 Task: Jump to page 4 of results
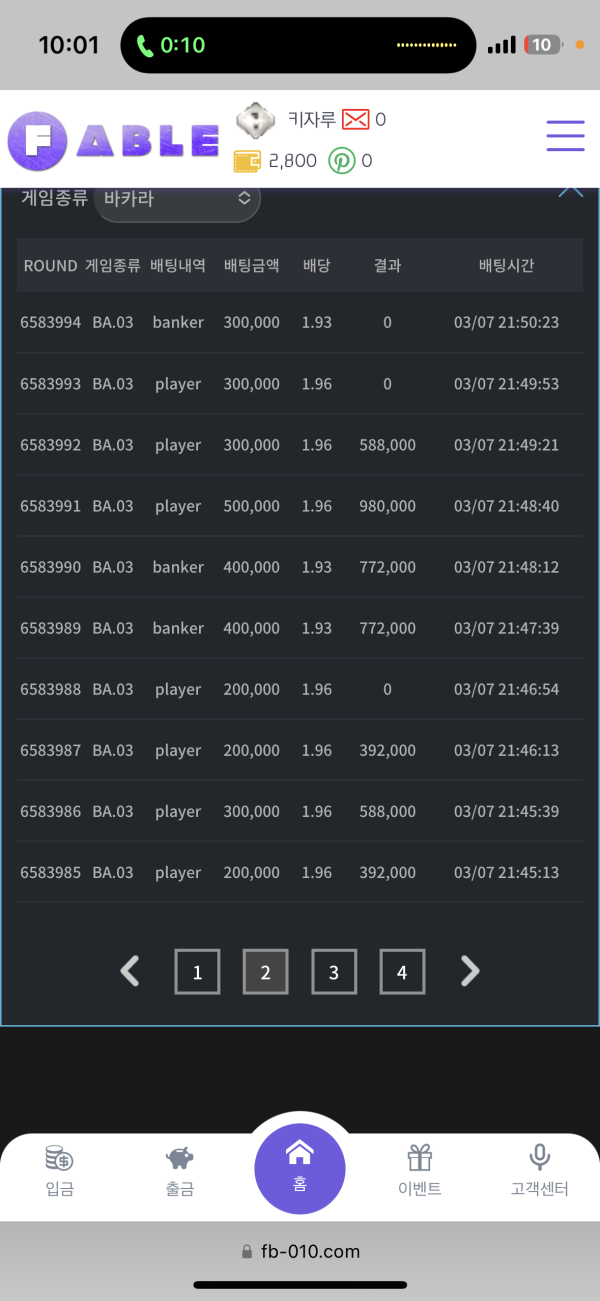coord(402,972)
